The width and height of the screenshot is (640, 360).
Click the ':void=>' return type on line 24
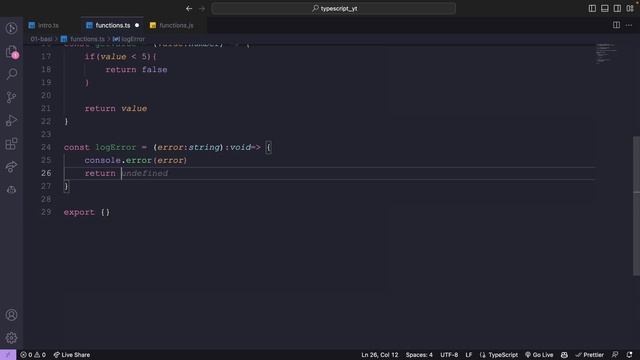click(243, 147)
